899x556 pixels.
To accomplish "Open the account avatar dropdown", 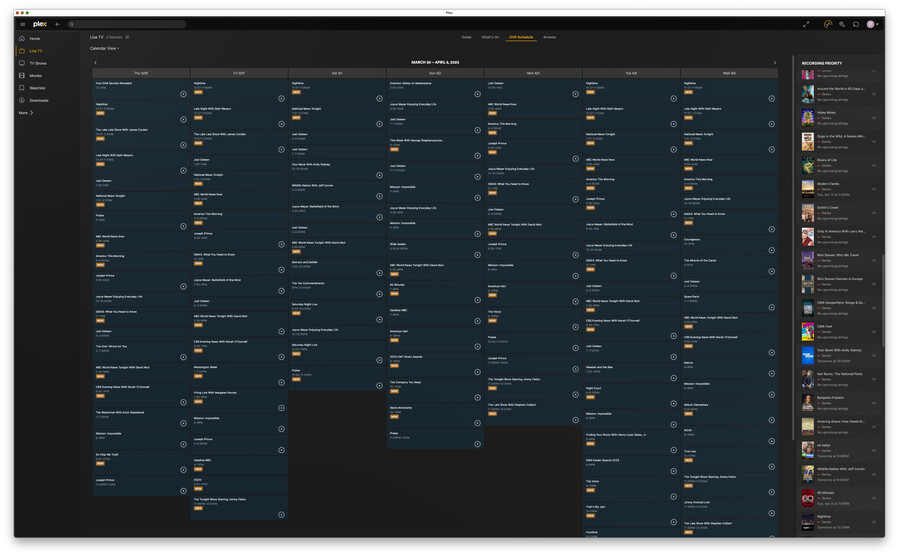I will 871,24.
